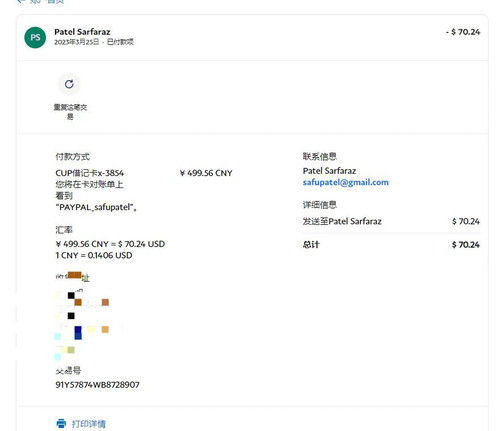Click the ¥ 499.56 CNY = $ 70.24 USD line
Viewport: 500px width, 431px height.
(110, 244)
